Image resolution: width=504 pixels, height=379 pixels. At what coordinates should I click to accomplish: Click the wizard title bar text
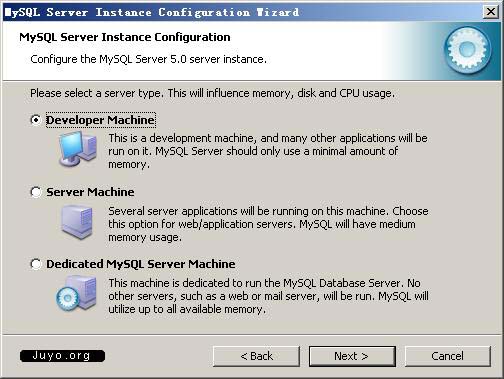pyautogui.click(x=152, y=12)
